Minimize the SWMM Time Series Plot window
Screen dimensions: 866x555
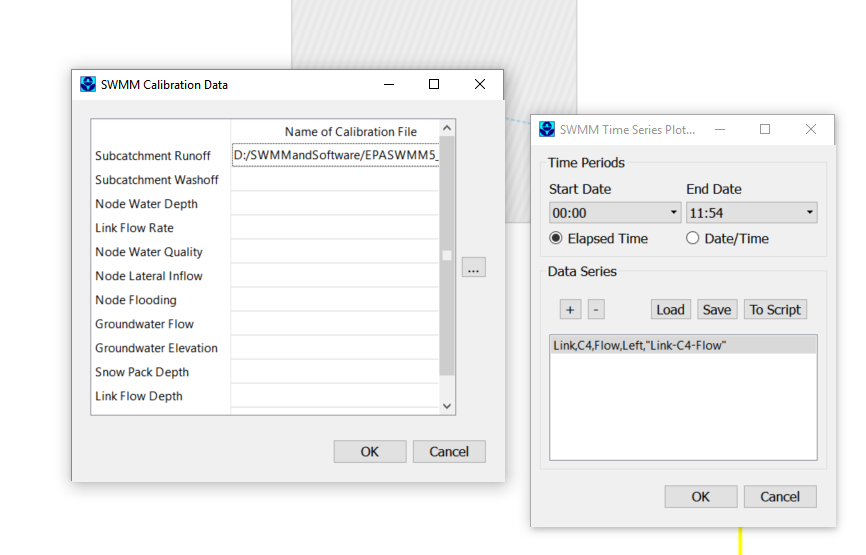click(720, 129)
